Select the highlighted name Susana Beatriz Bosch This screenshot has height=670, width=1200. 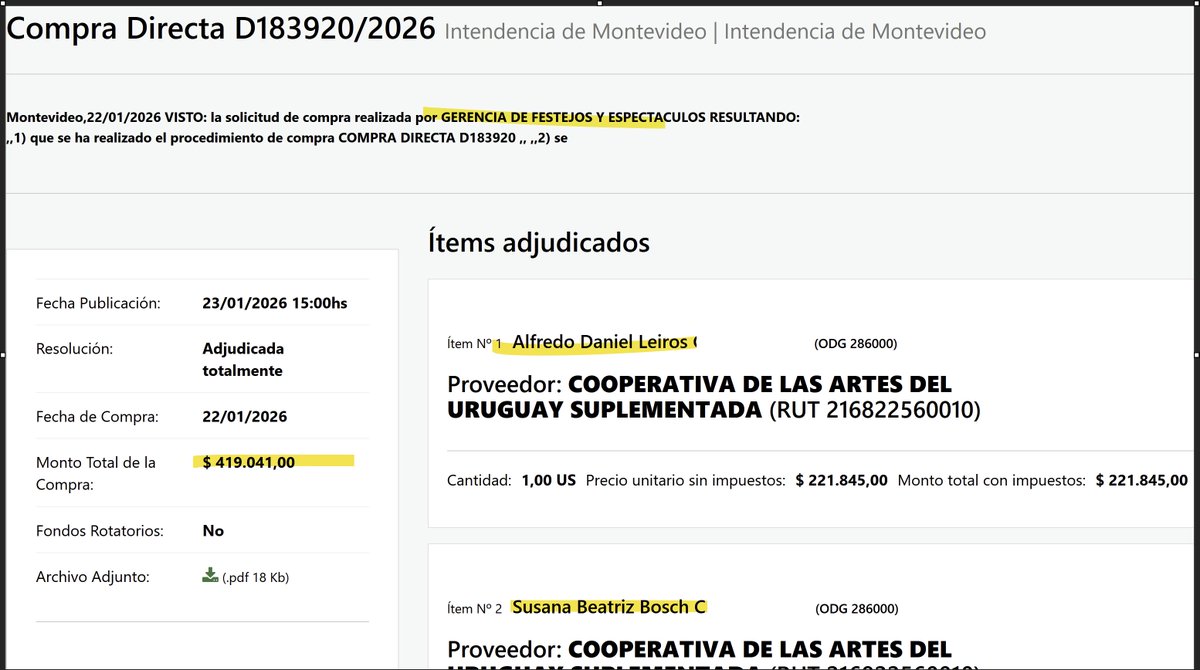point(611,606)
